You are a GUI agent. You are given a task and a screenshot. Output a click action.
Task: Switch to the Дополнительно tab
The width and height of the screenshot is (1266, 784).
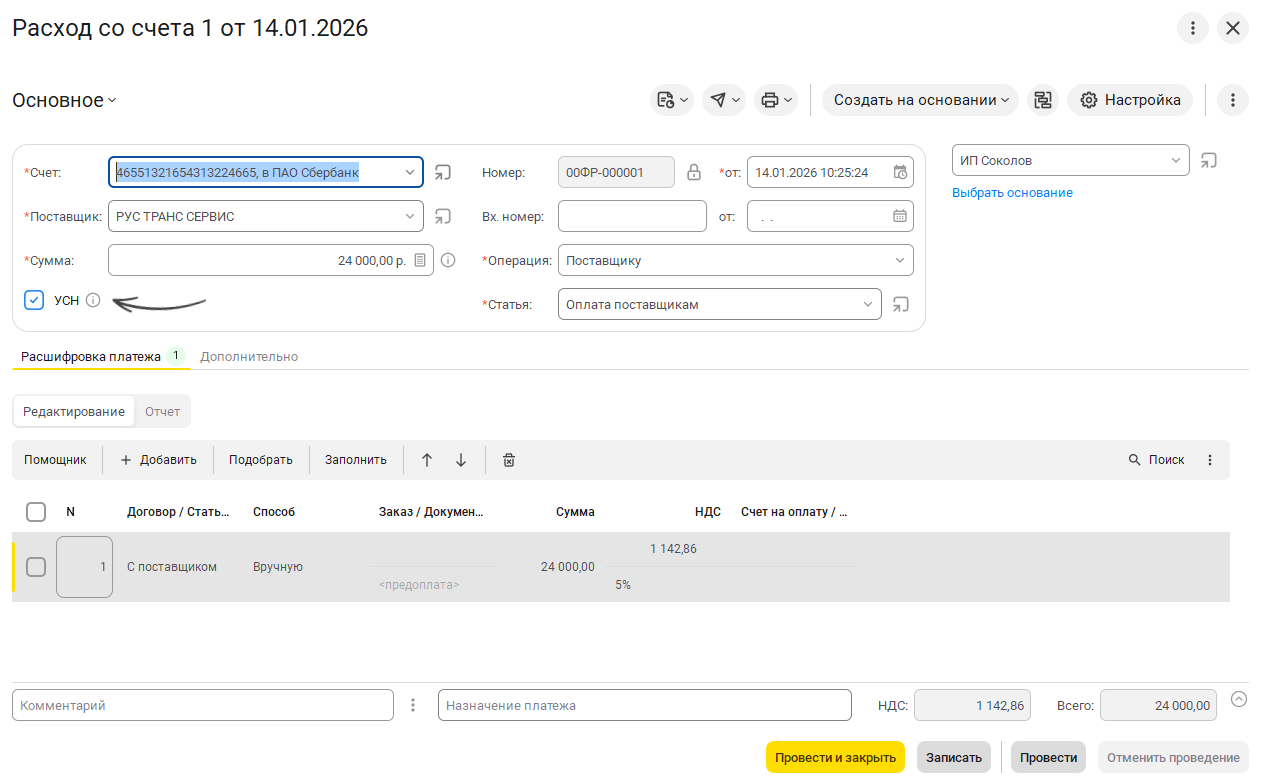[x=249, y=356]
